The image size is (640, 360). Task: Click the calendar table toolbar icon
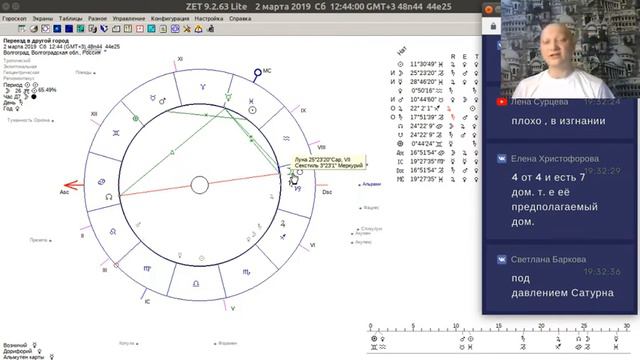[x=22, y=29]
